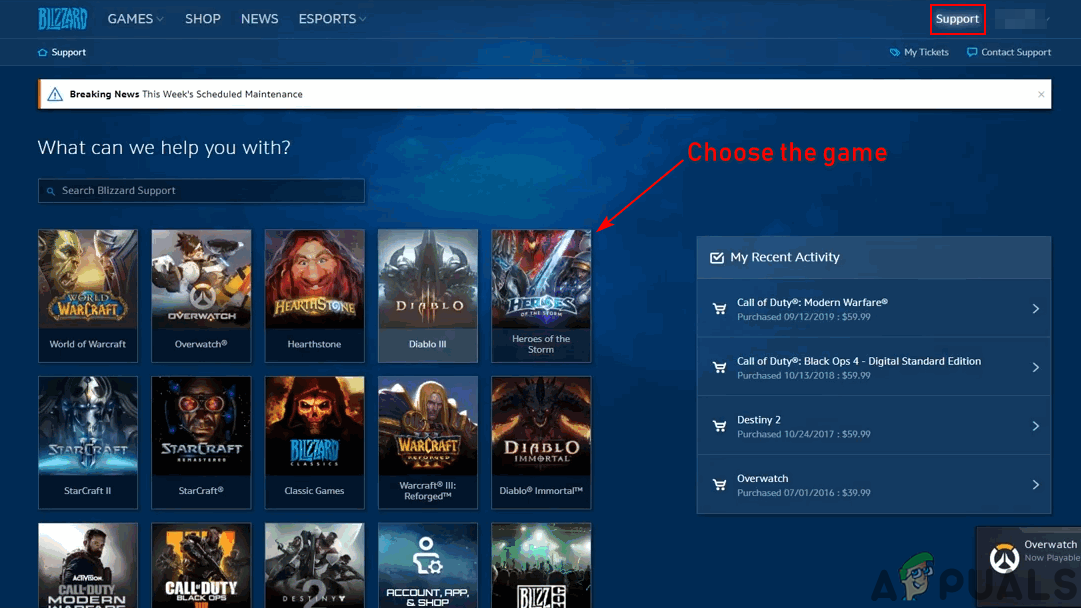The height and width of the screenshot is (608, 1081).
Task: Dismiss the Breaking News banner
Action: pyautogui.click(x=1041, y=94)
